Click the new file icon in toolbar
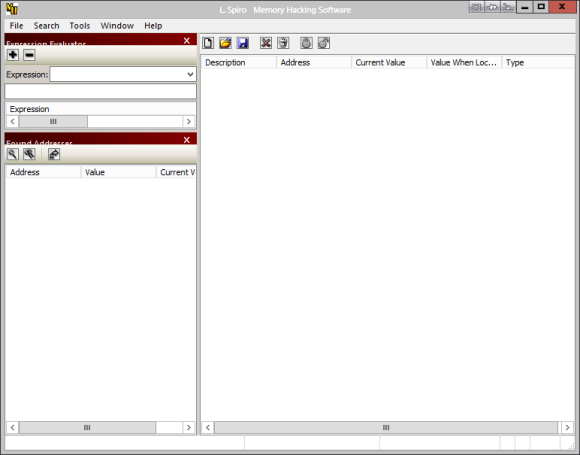Screen dimensions: 580x455 point(208,43)
